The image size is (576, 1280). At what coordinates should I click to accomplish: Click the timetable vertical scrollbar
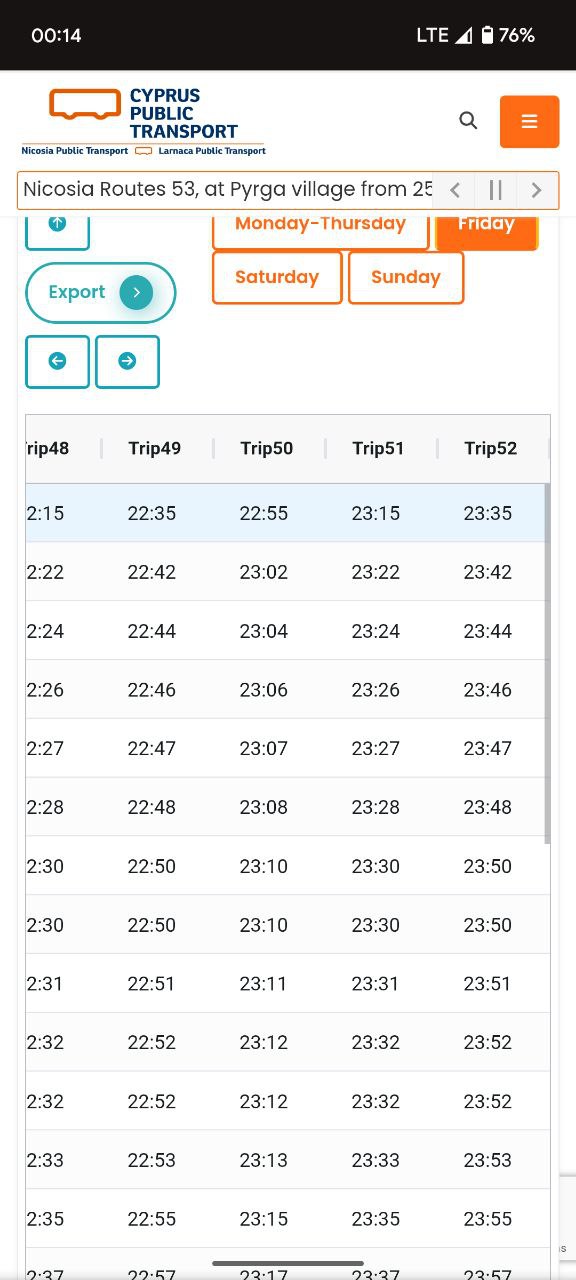point(547,663)
